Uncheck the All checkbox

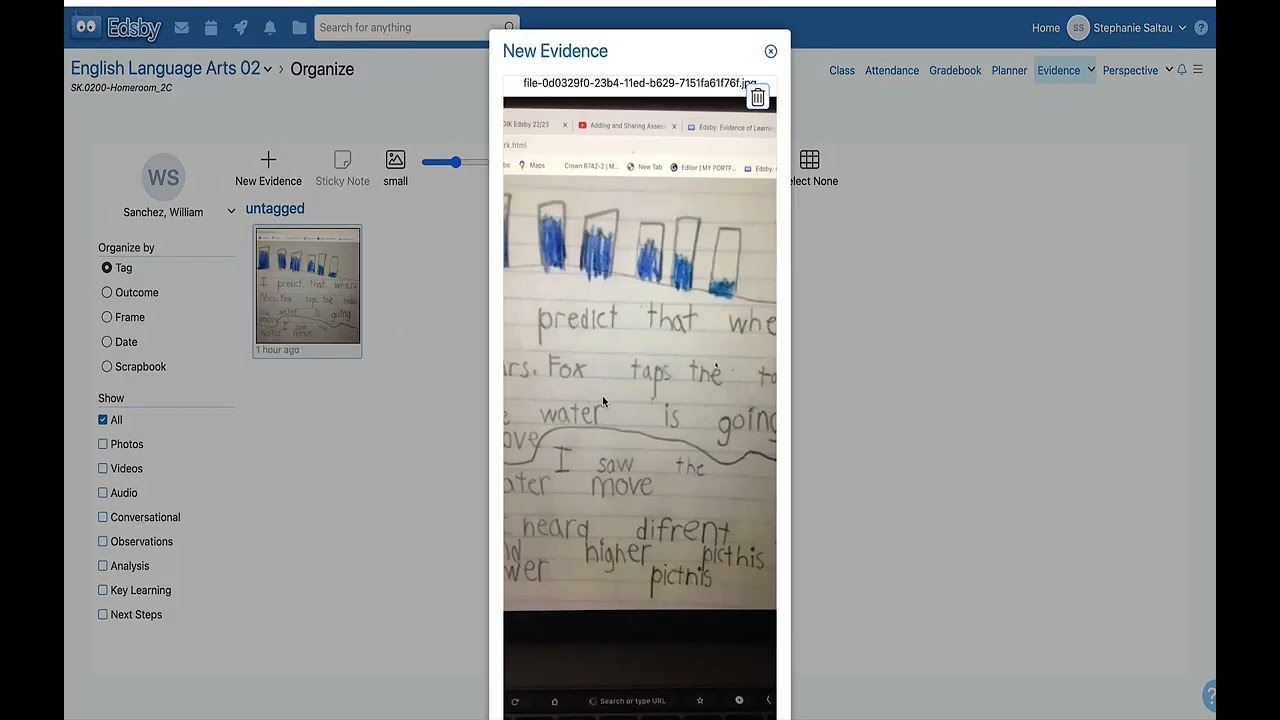[103, 420]
